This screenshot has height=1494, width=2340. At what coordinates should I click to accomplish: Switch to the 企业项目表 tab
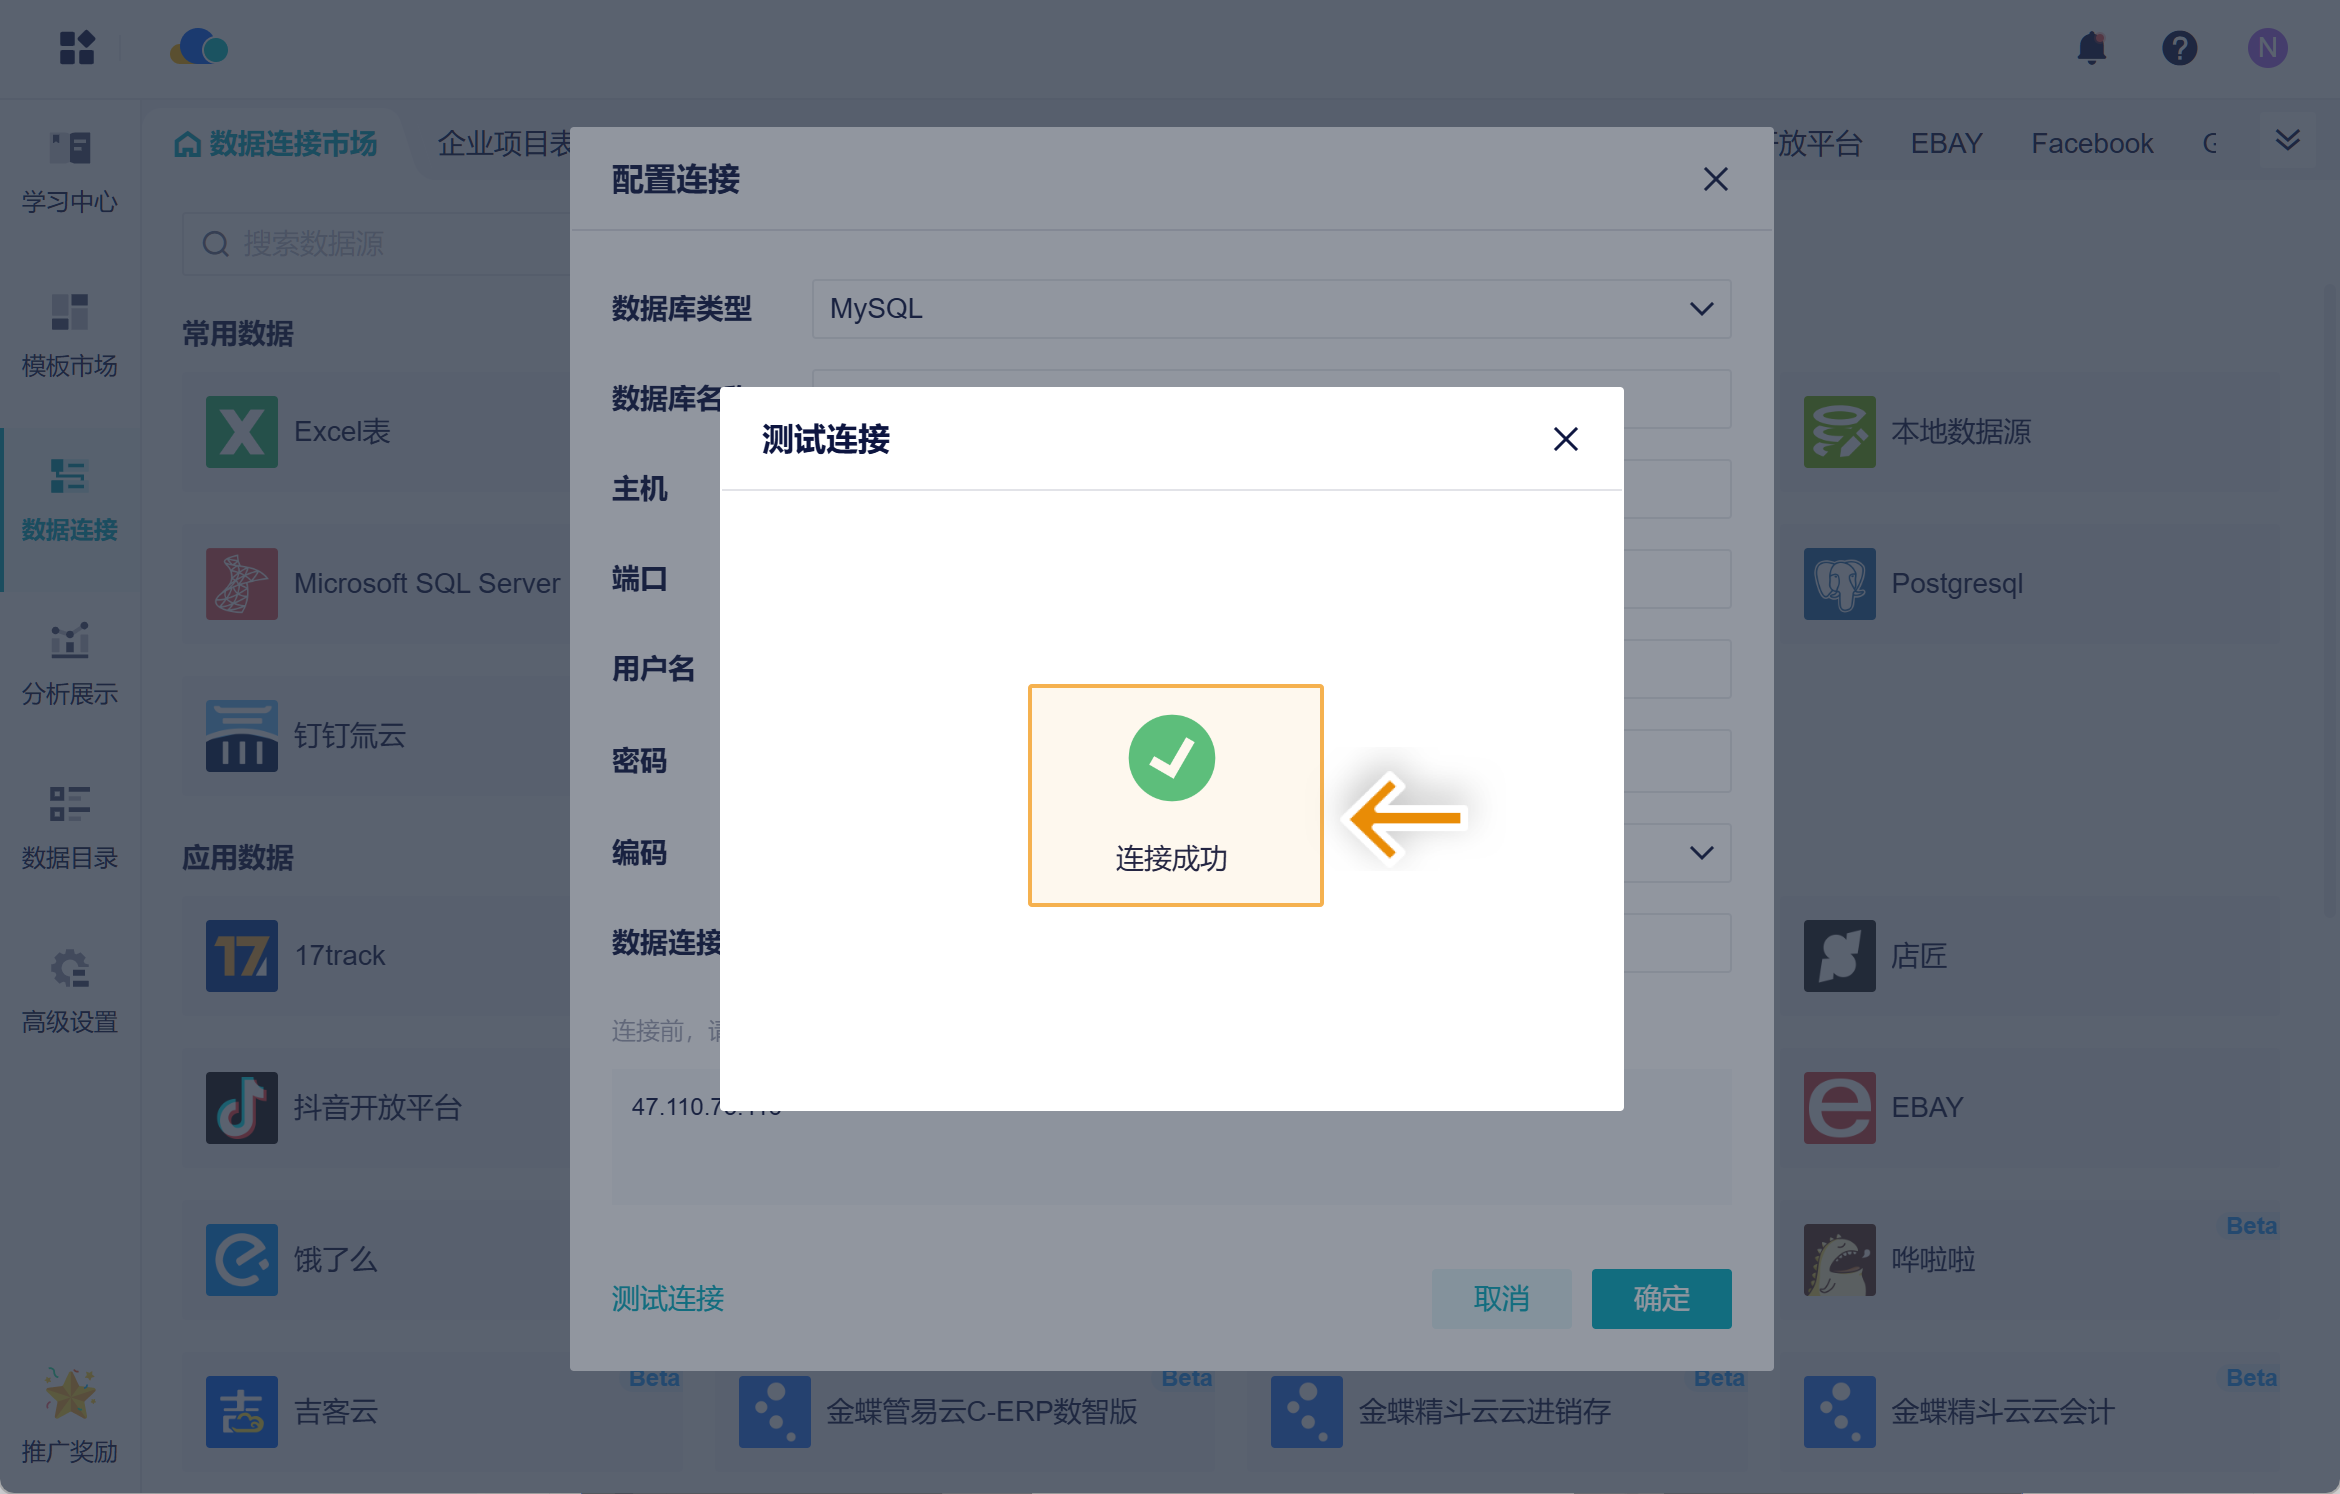(506, 144)
